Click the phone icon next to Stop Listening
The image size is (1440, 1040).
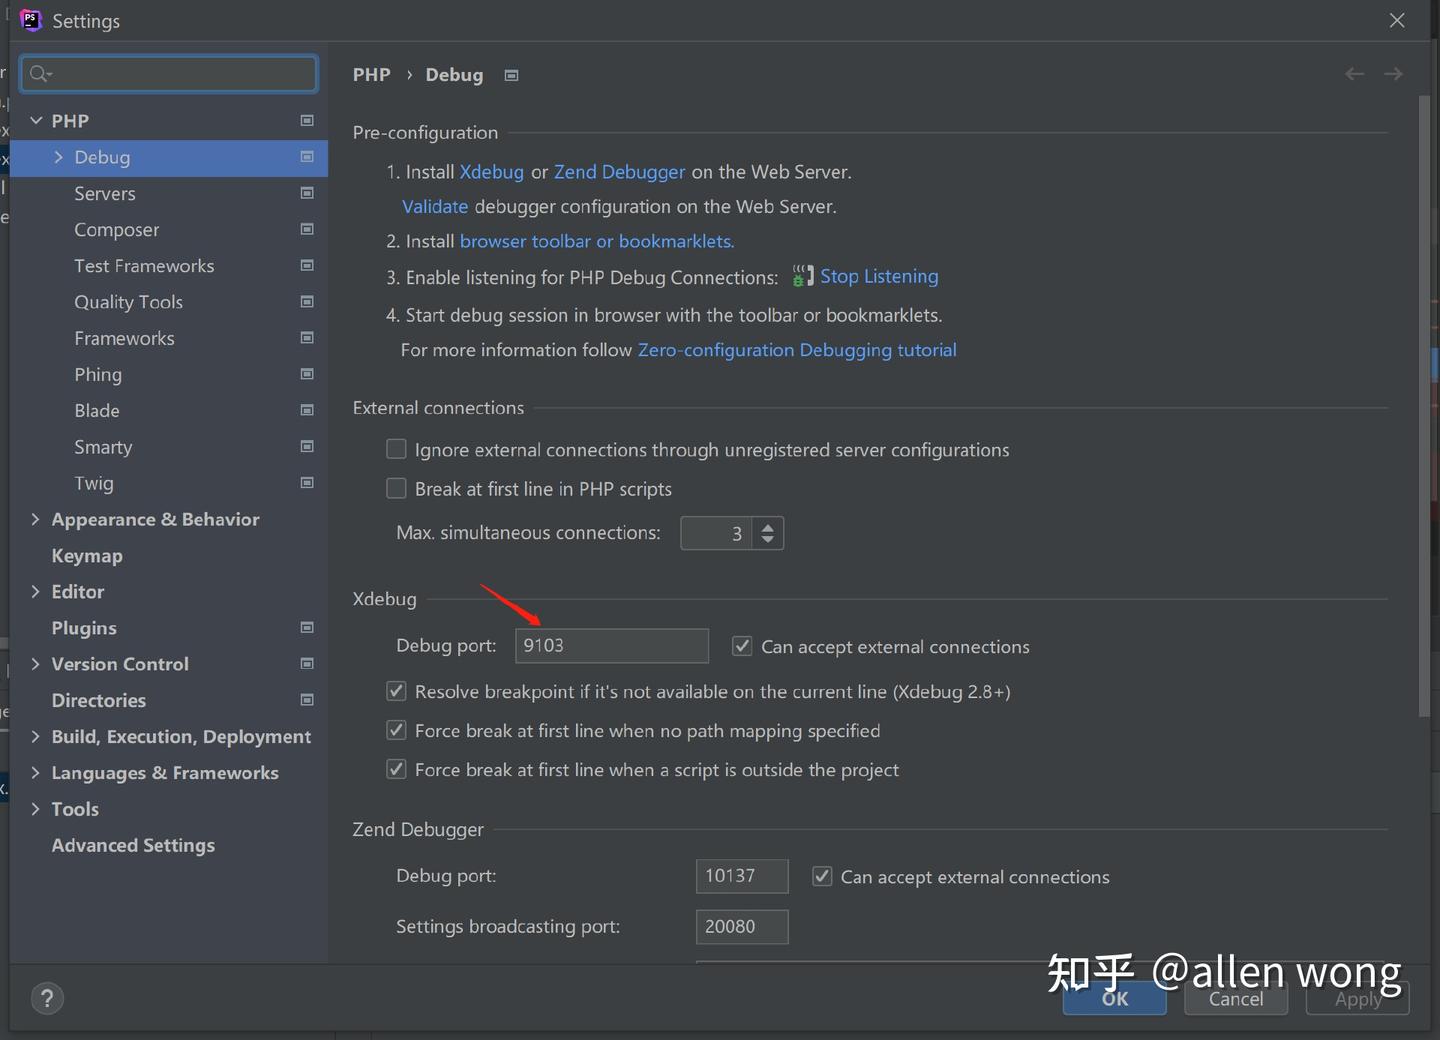(801, 276)
